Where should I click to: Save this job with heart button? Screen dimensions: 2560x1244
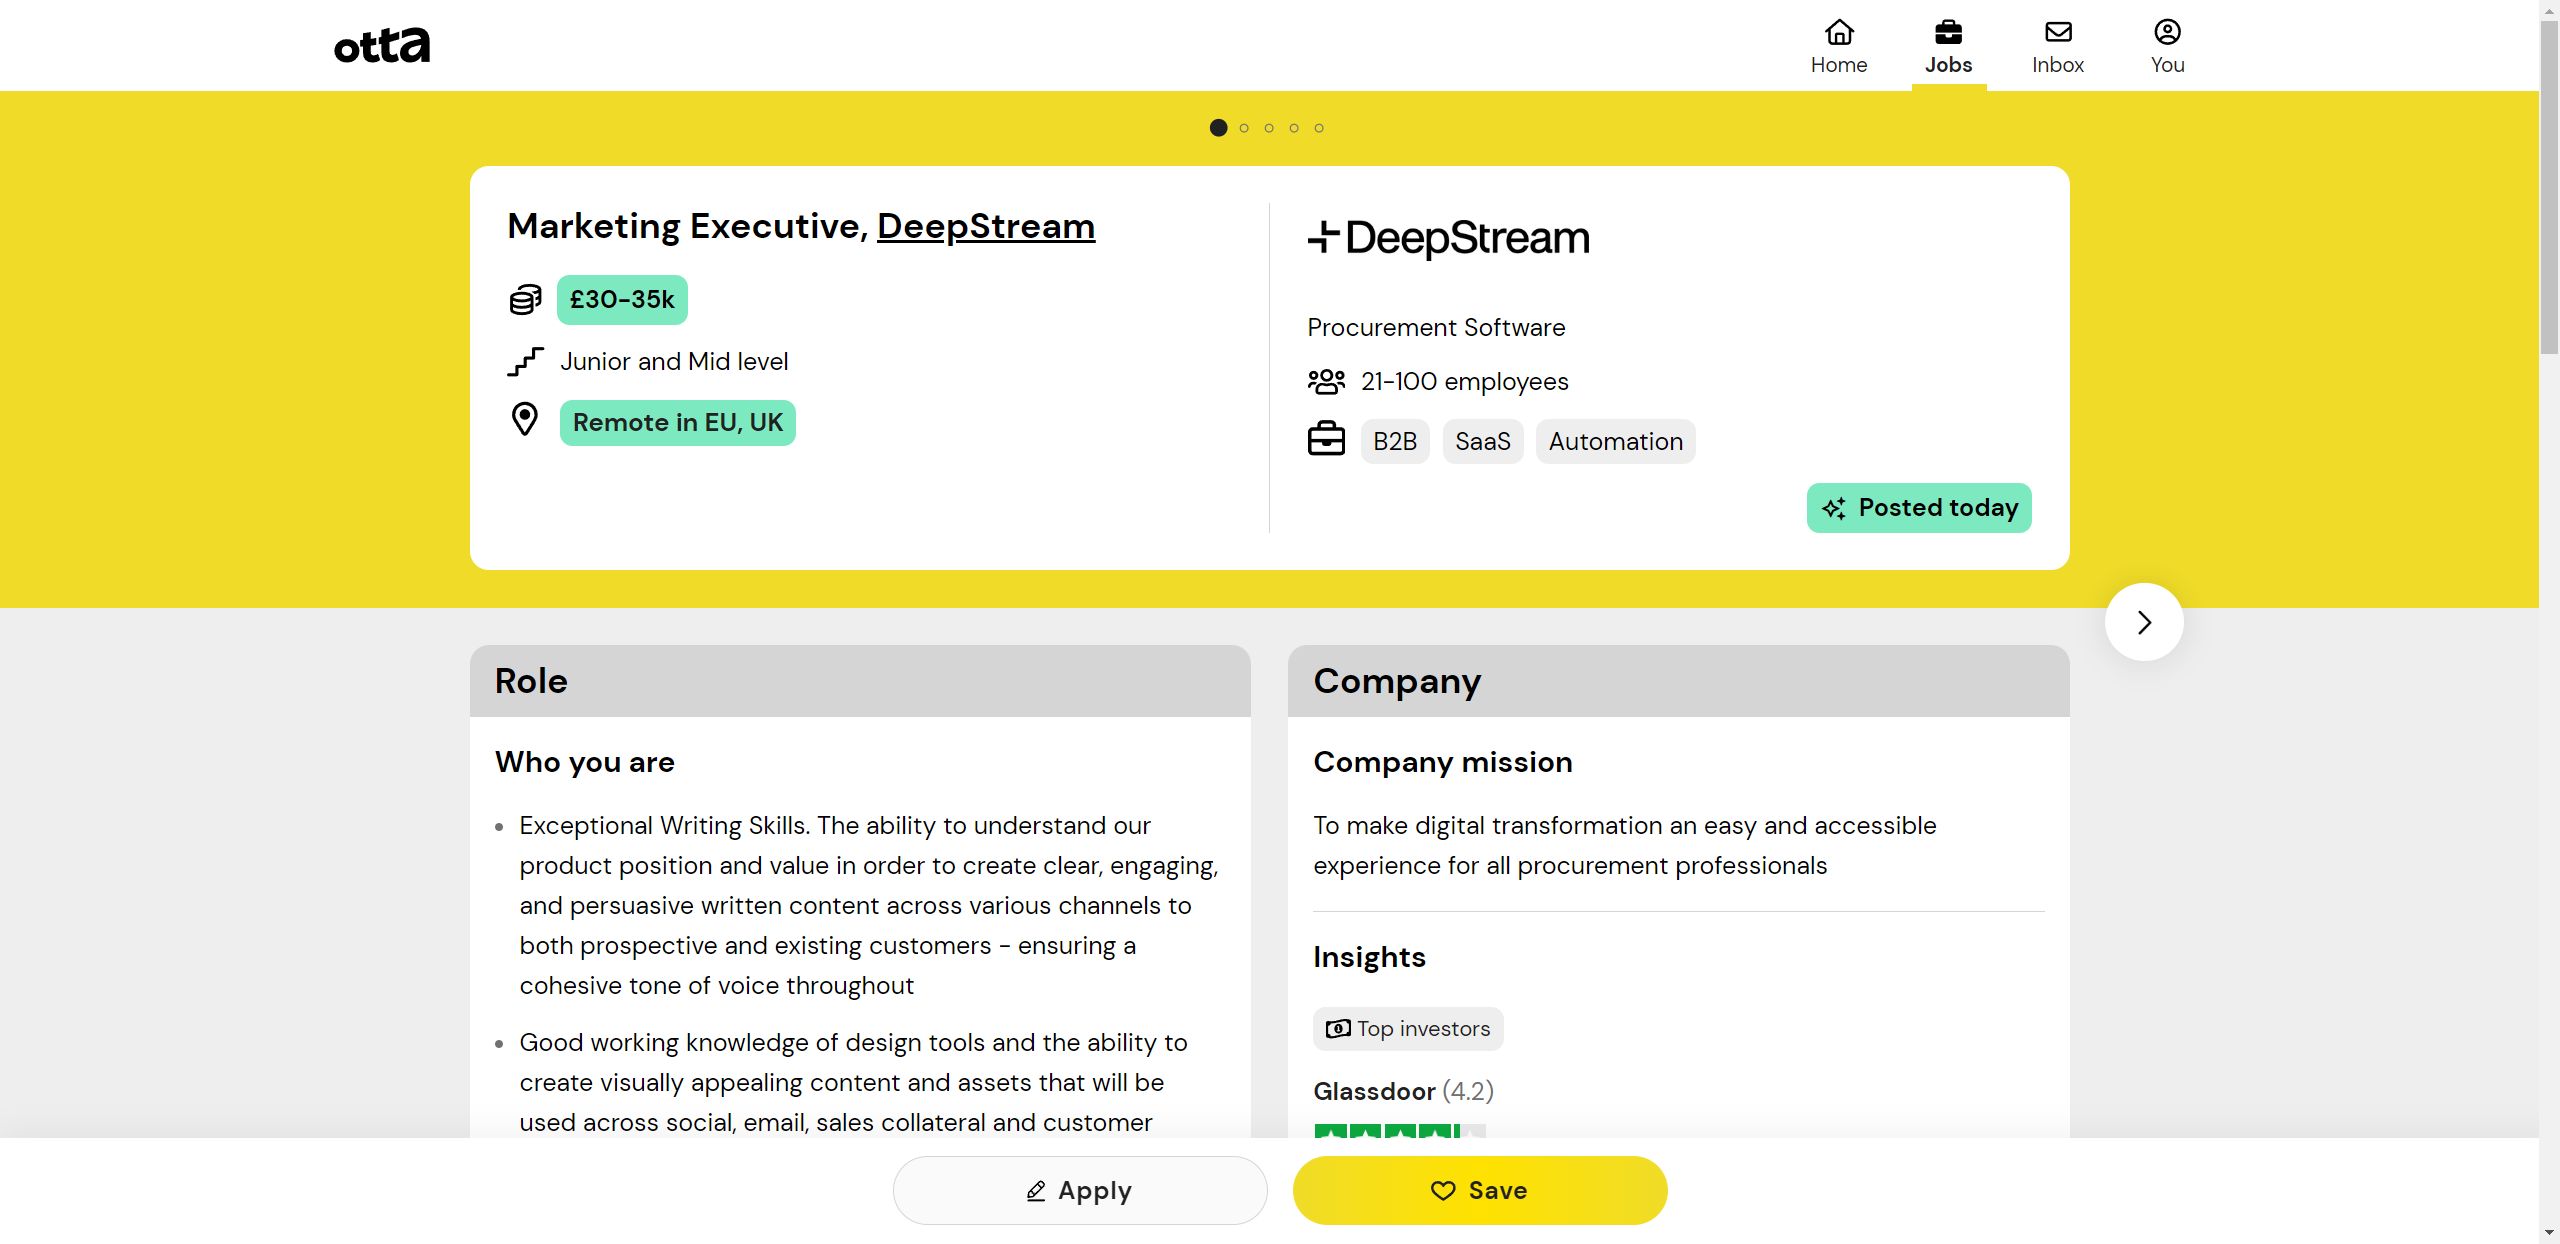[1479, 1190]
